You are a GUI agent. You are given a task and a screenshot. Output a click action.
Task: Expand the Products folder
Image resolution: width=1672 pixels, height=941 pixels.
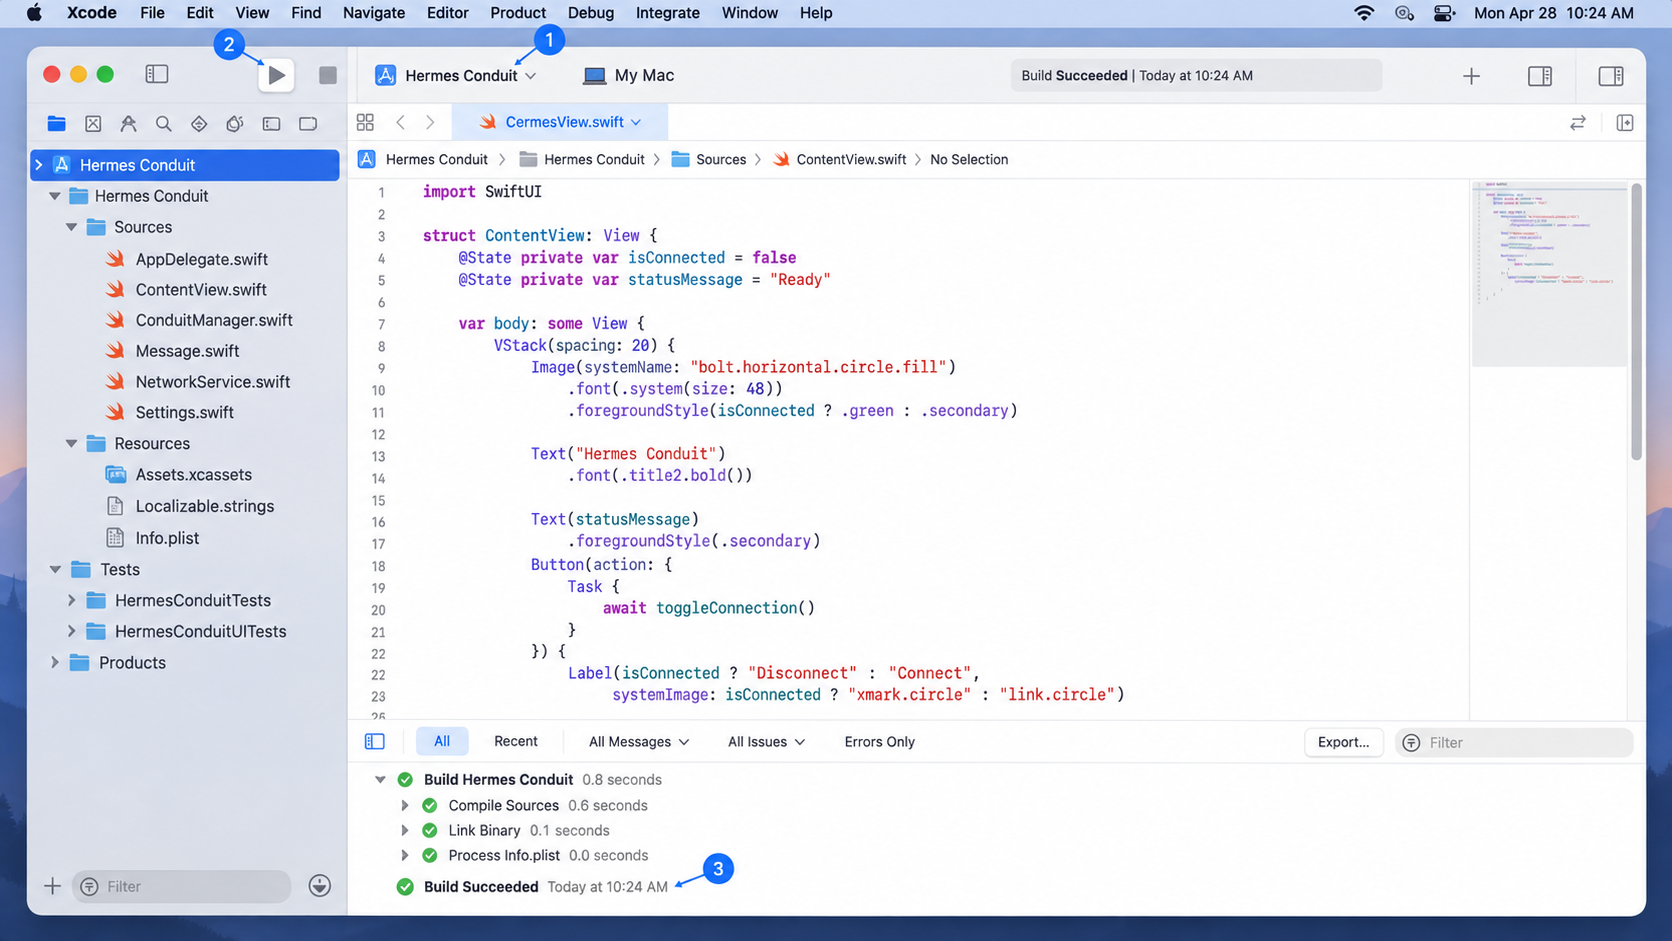pos(55,662)
